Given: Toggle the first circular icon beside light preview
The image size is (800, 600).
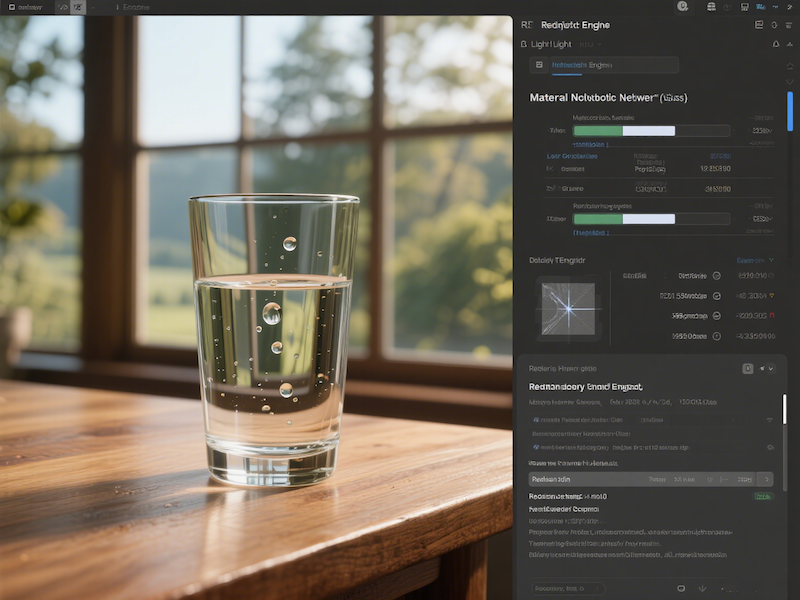Looking at the screenshot, I should (x=716, y=275).
